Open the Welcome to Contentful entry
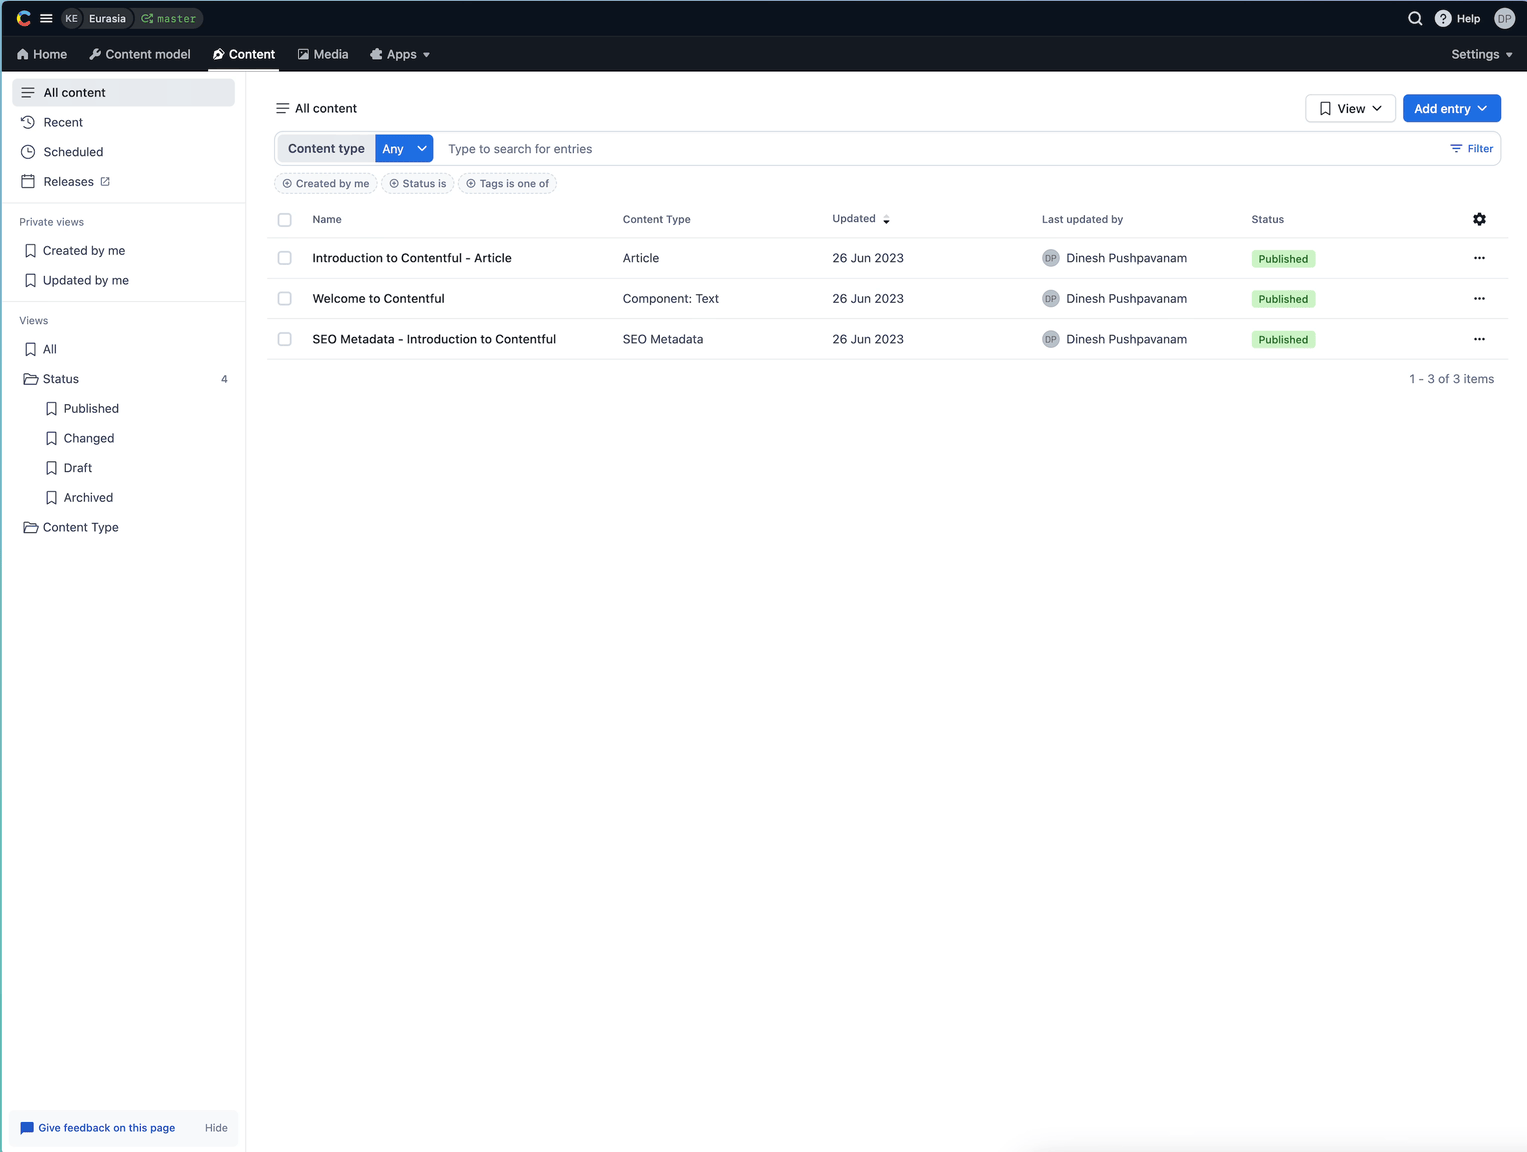 pos(378,299)
